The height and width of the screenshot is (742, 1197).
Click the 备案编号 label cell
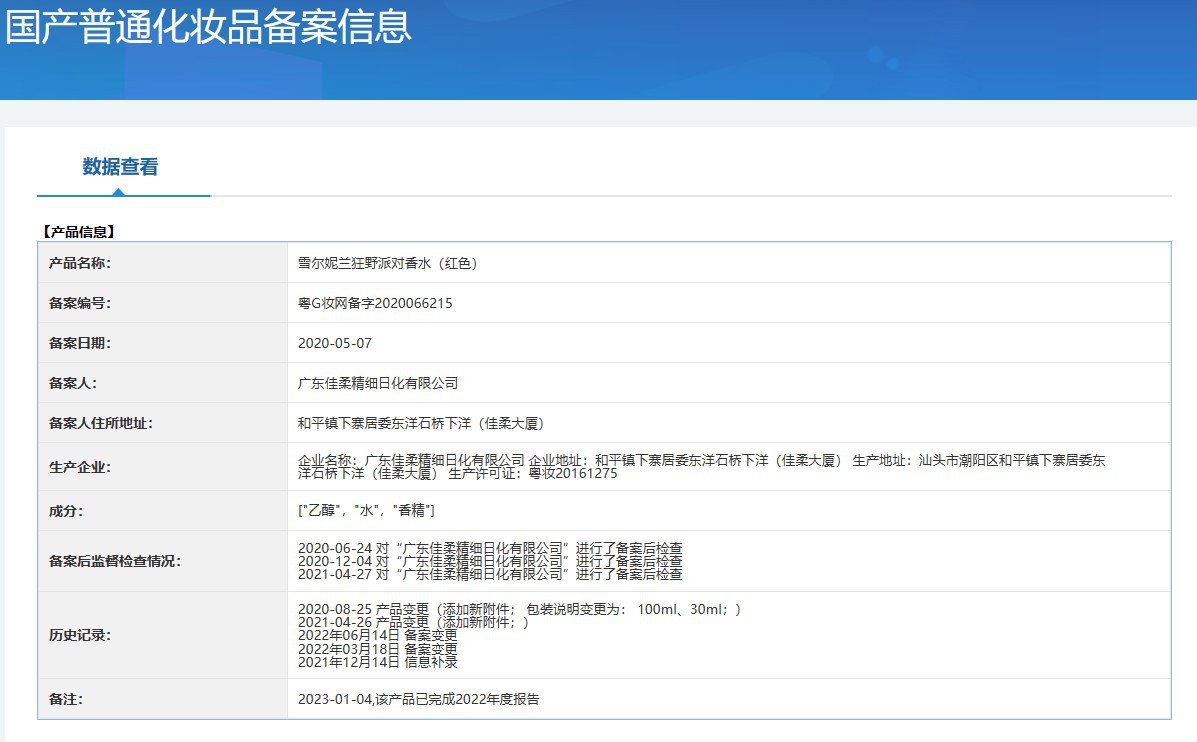[x=163, y=303]
